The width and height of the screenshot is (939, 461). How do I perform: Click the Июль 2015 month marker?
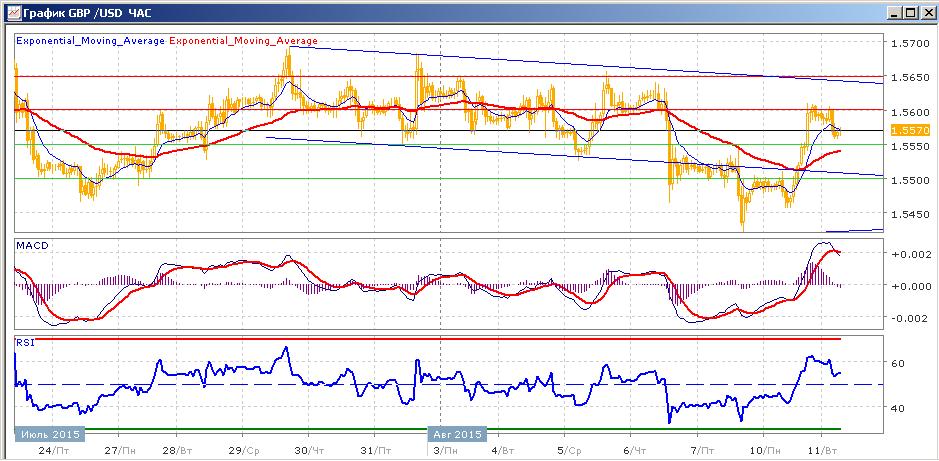[50, 433]
